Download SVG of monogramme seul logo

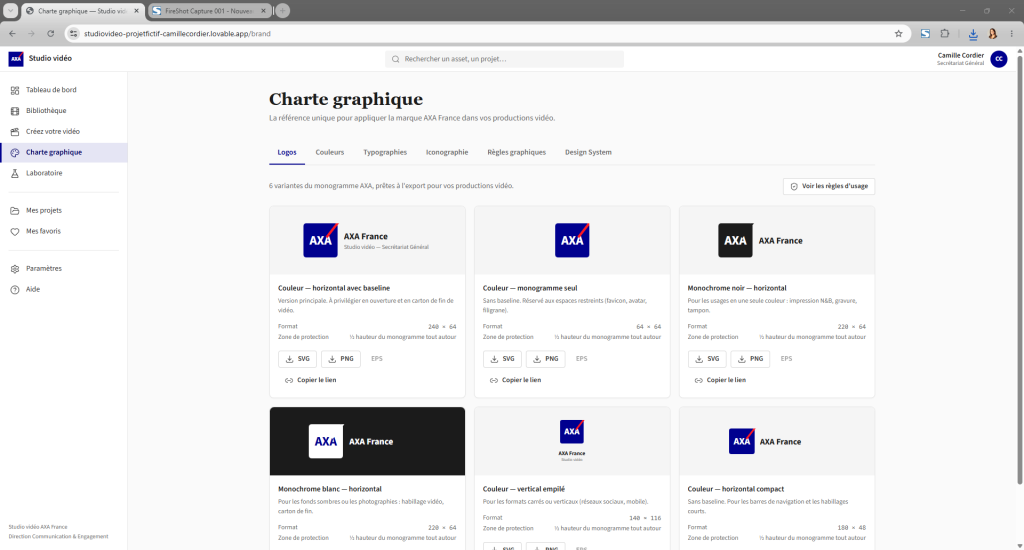pos(502,359)
